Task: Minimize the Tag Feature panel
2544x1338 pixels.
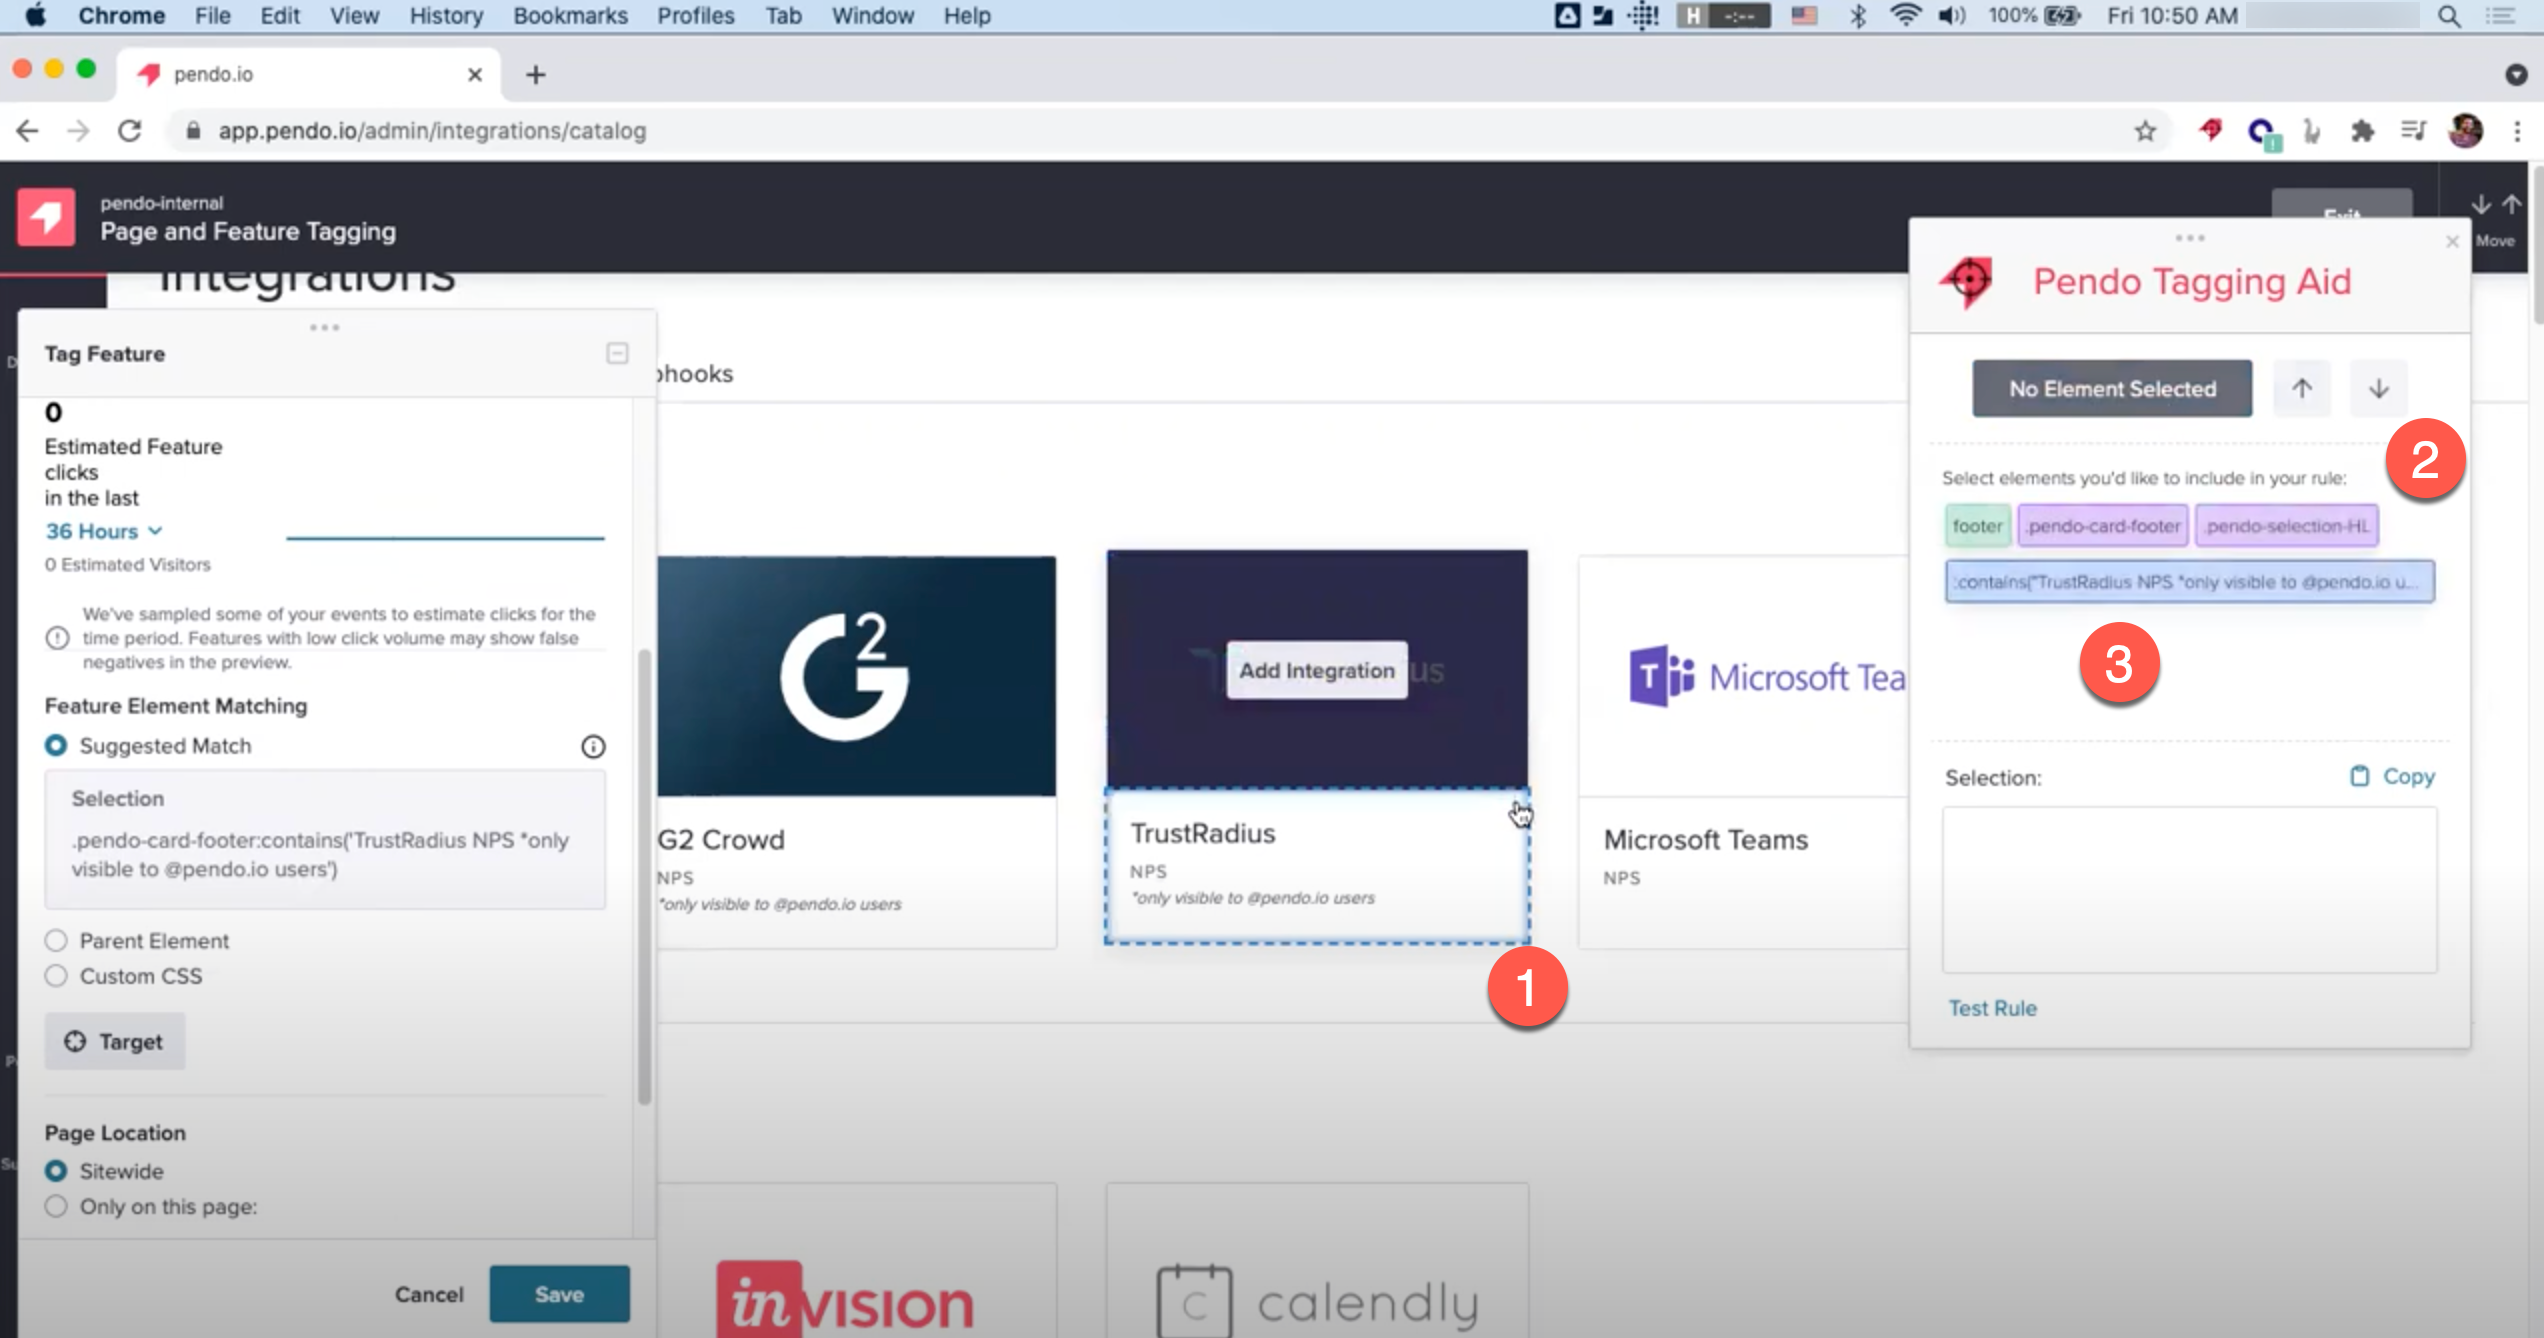Action: click(x=617, y=353)
